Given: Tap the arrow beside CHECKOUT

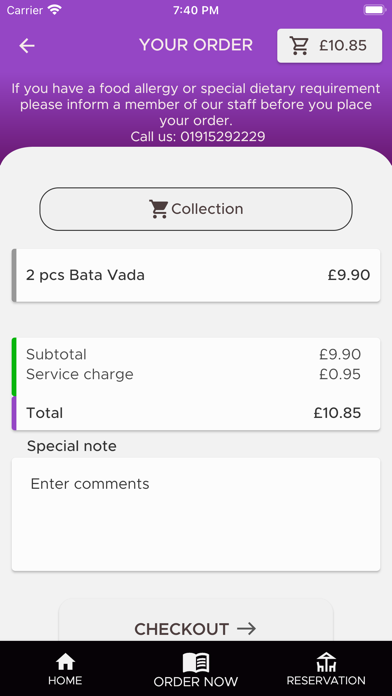Looking at the screenshot, I should [246, 629].
